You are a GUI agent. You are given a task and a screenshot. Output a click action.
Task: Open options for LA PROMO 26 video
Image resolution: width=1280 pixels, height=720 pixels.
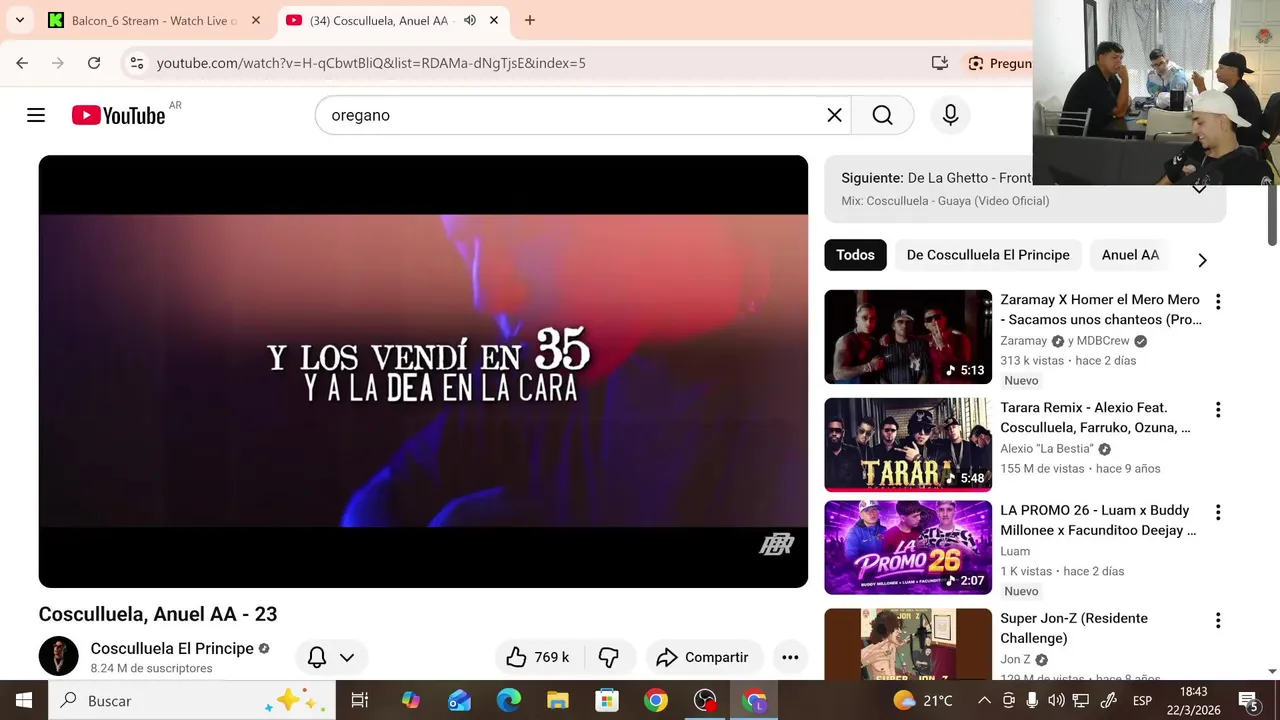pos(1218,512)
